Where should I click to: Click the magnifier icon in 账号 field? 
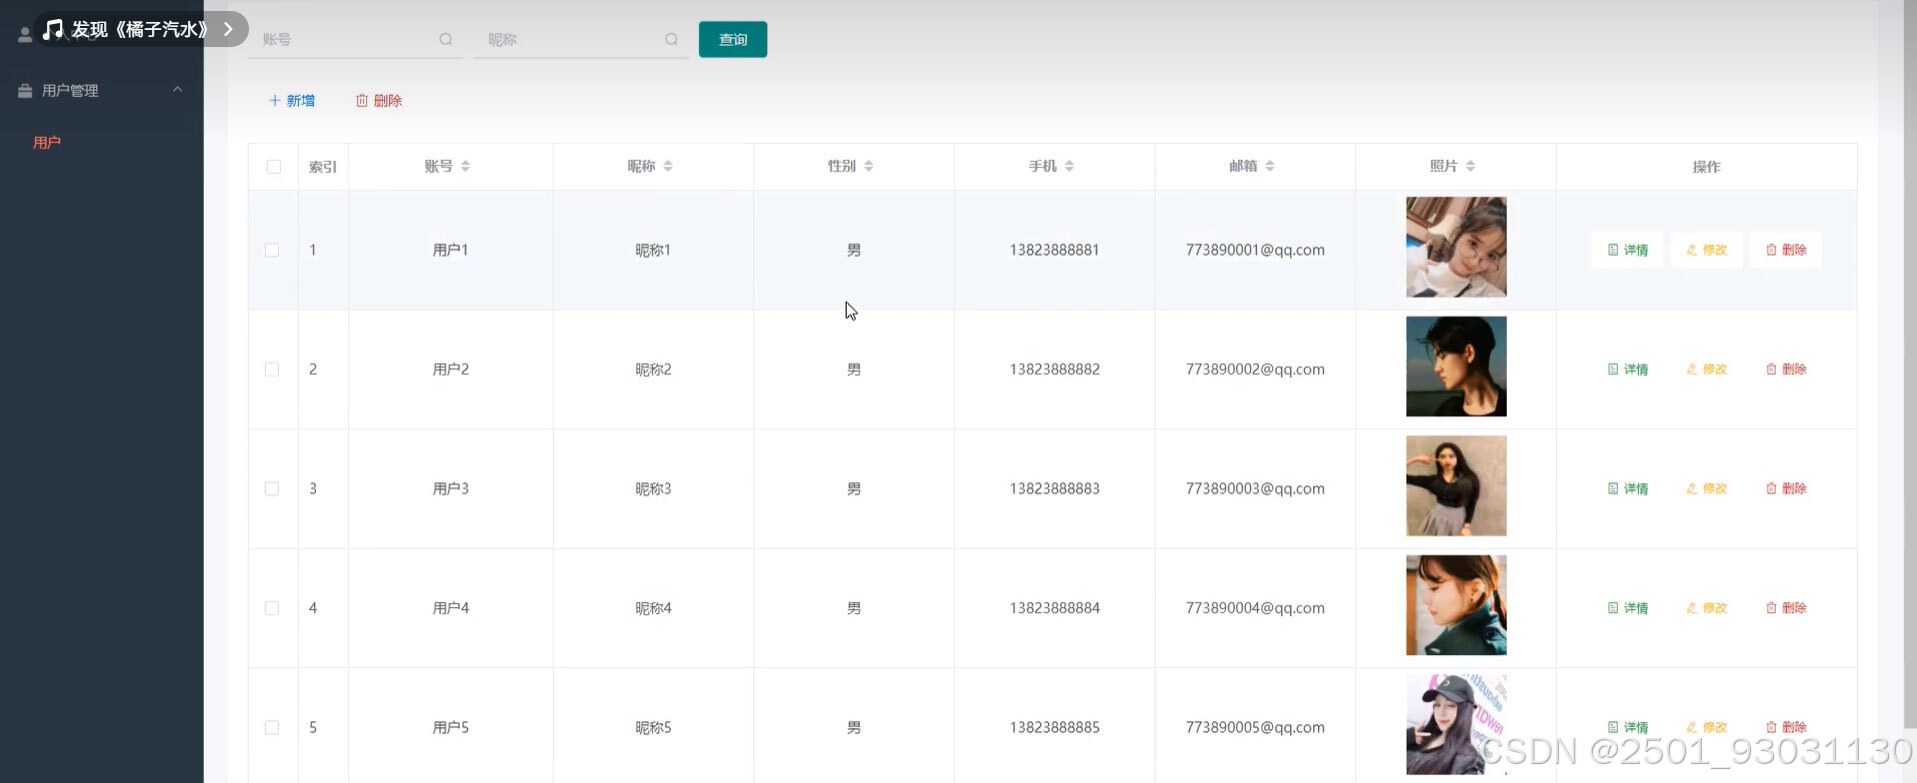(446, 39)
